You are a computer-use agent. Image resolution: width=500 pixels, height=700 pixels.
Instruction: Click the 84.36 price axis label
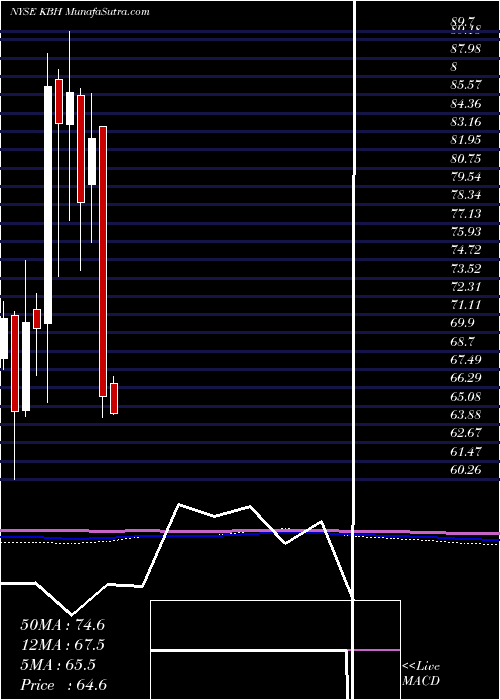pos(466,104)
